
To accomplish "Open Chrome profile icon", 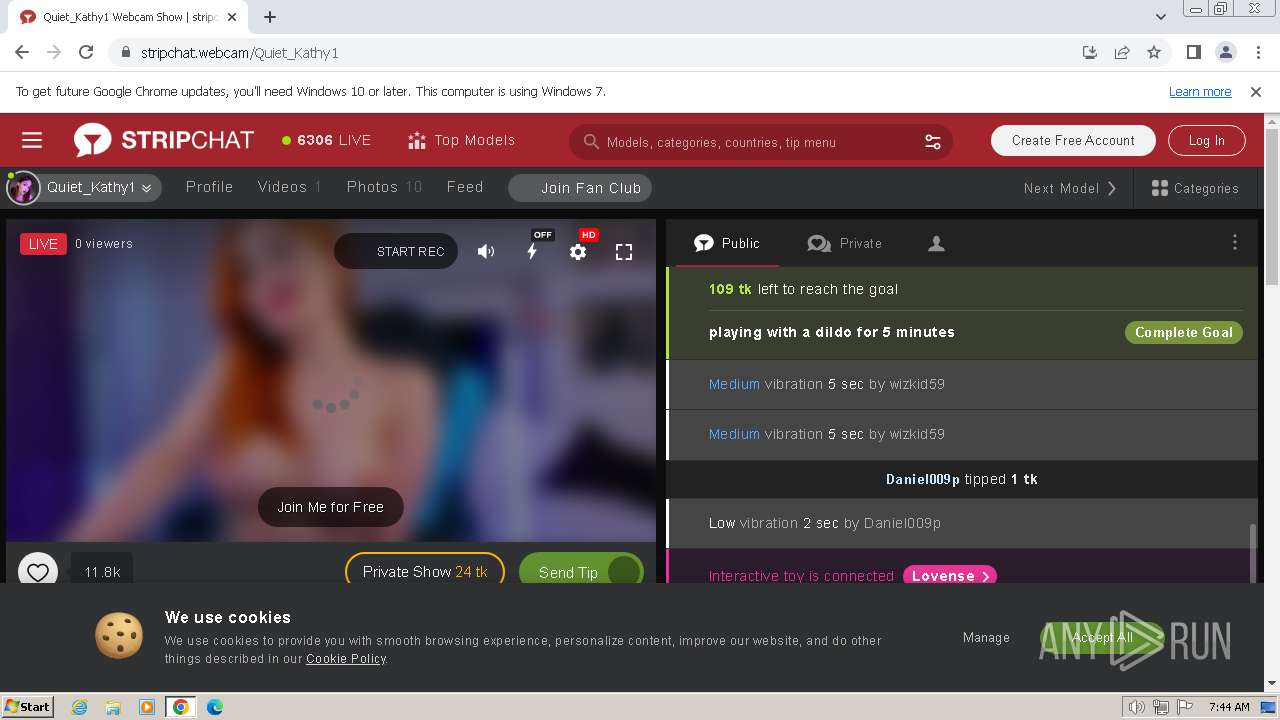I will (1226, 53).
